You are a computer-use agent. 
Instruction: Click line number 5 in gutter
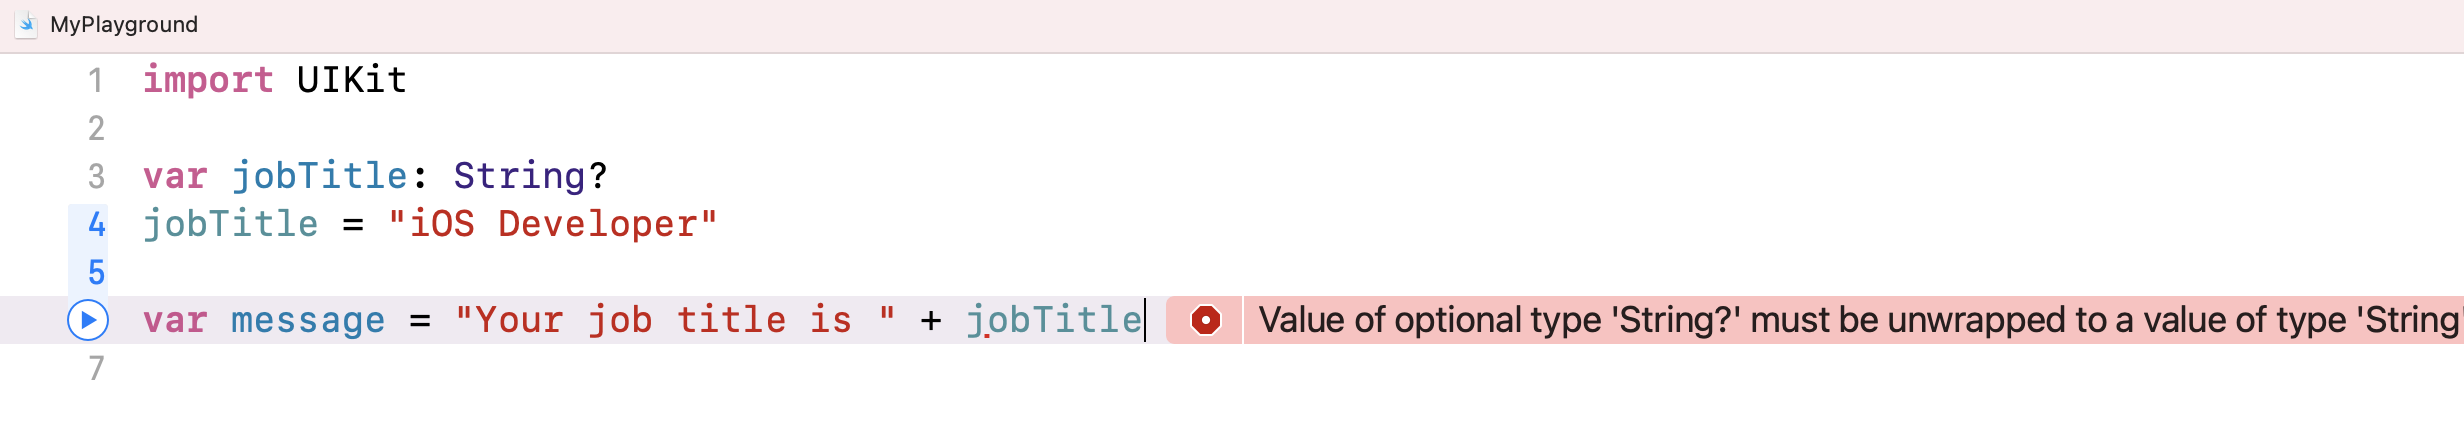[x=96, y=272]
